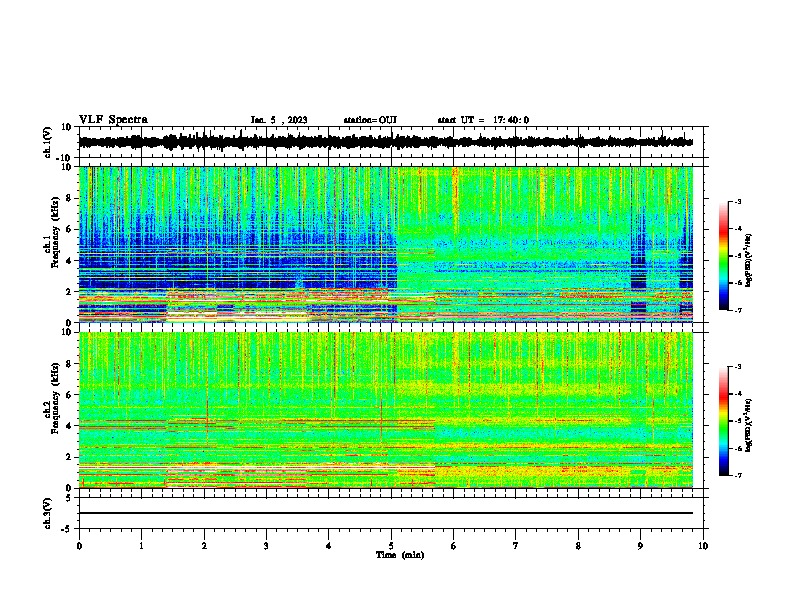The height and width of the screenshot is (612, 792).
Task: Click time axis tick label "4"
Action: pos(329,546)
